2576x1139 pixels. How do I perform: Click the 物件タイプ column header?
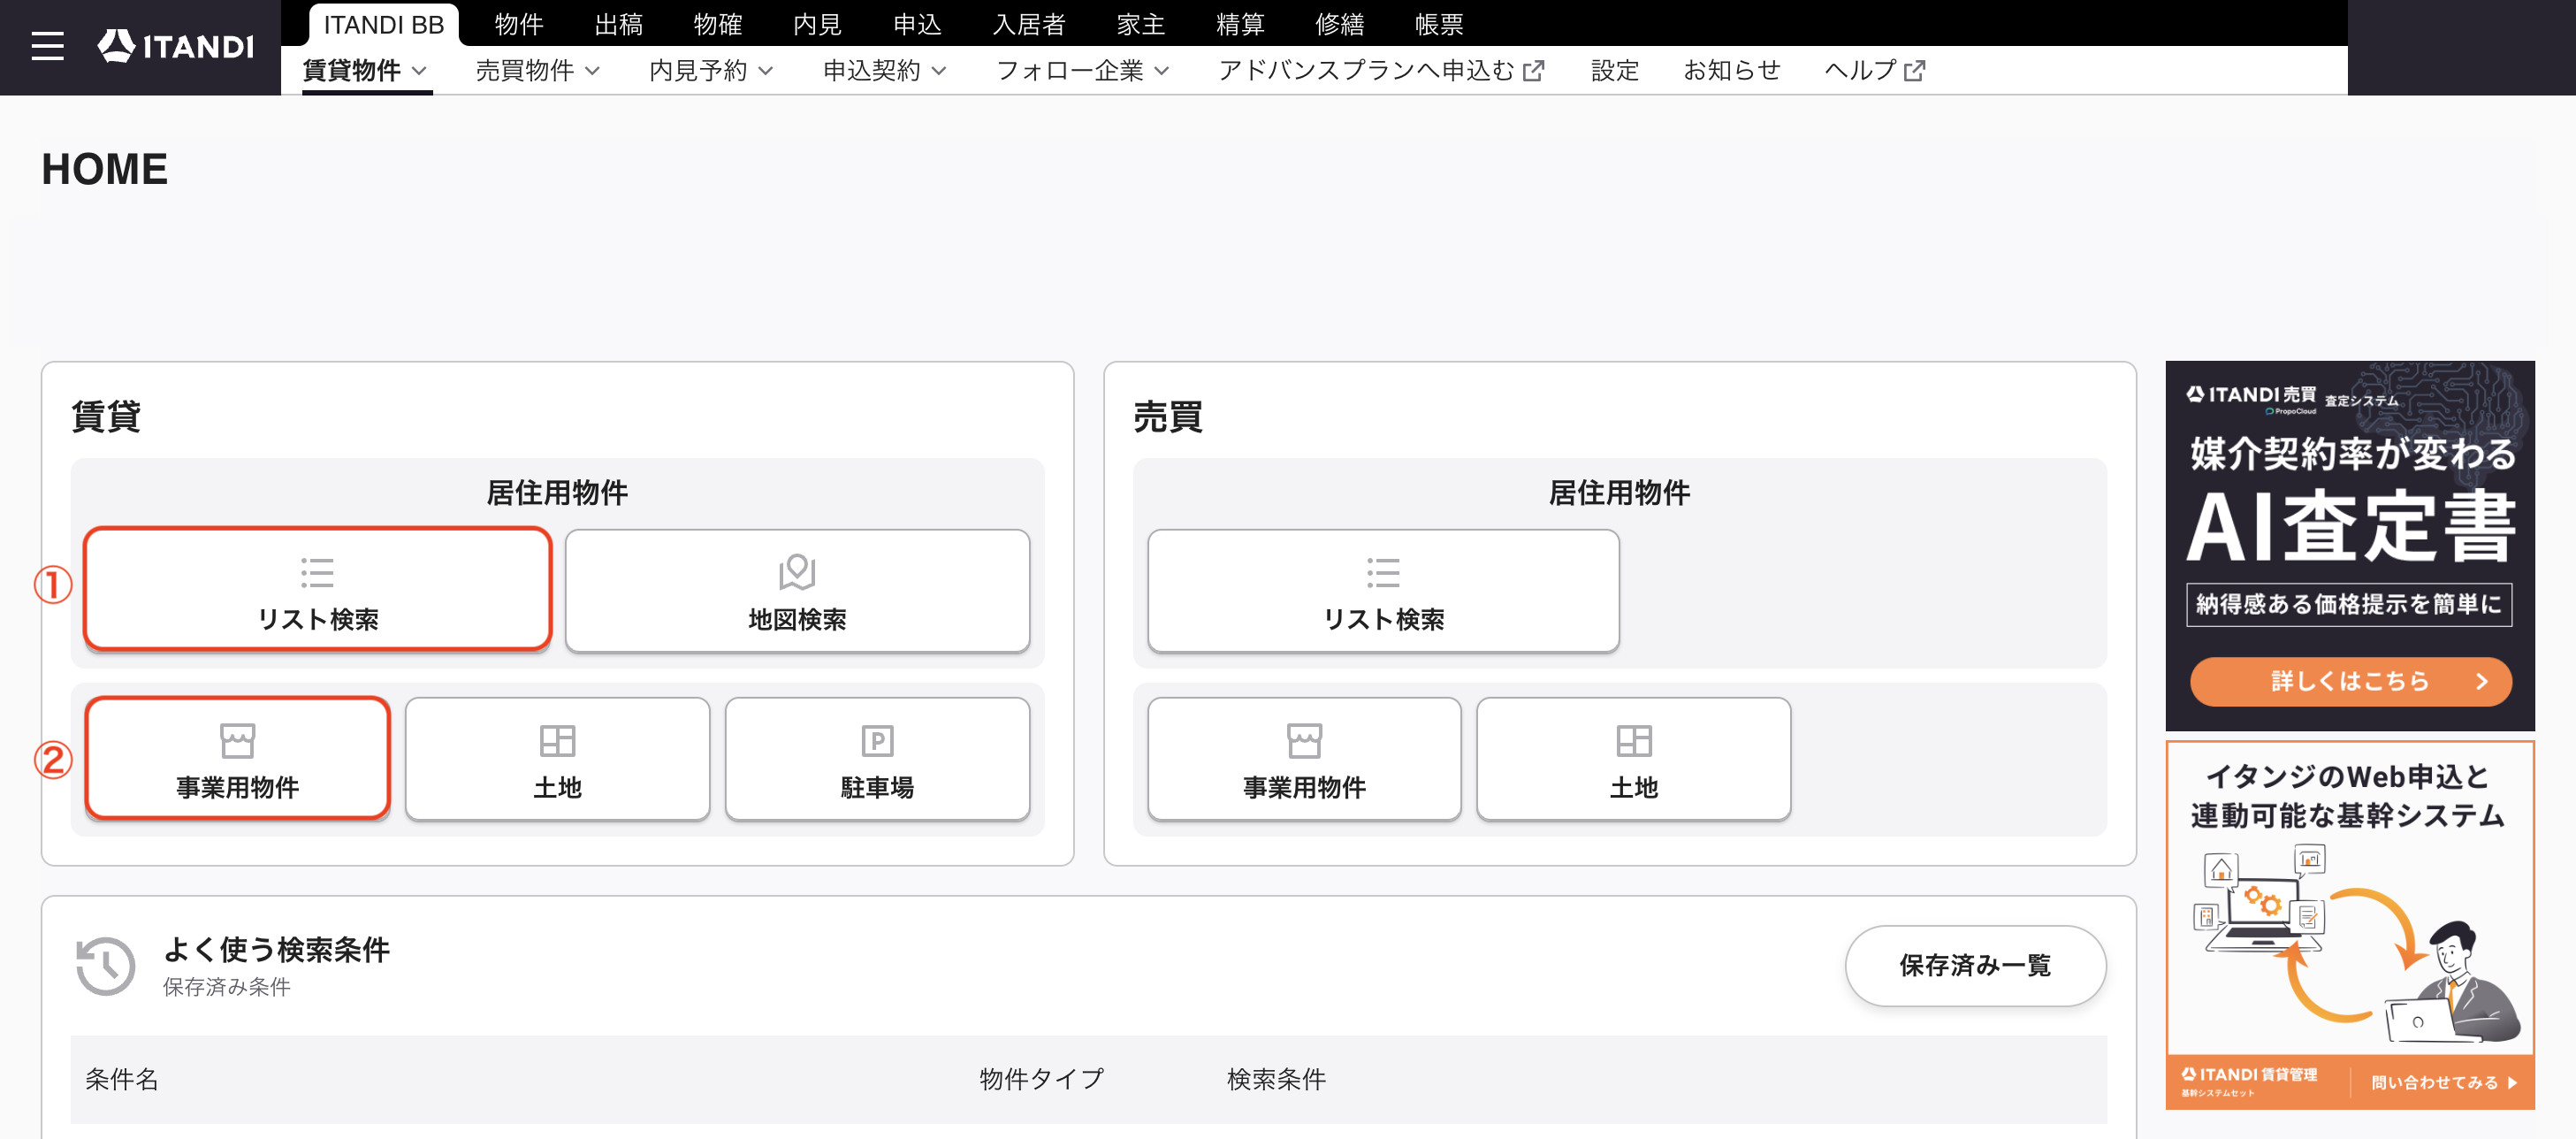1041,1079
